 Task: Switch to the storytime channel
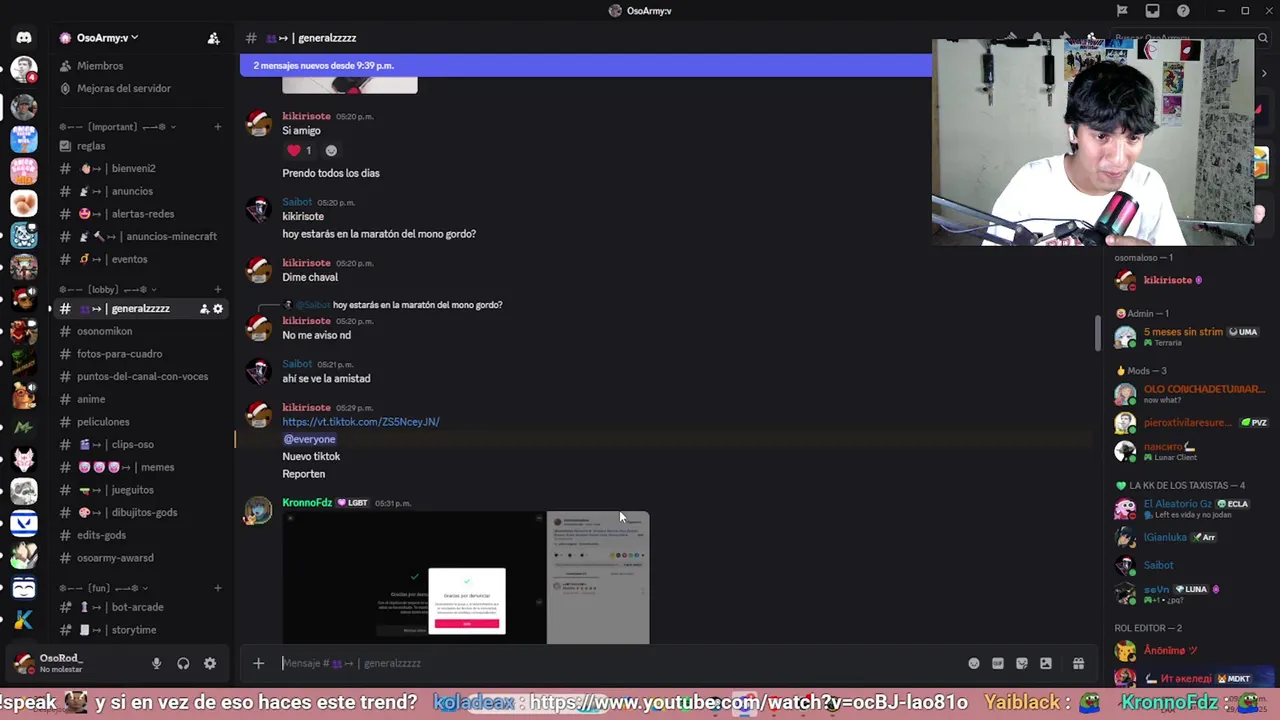coord(140,630)
